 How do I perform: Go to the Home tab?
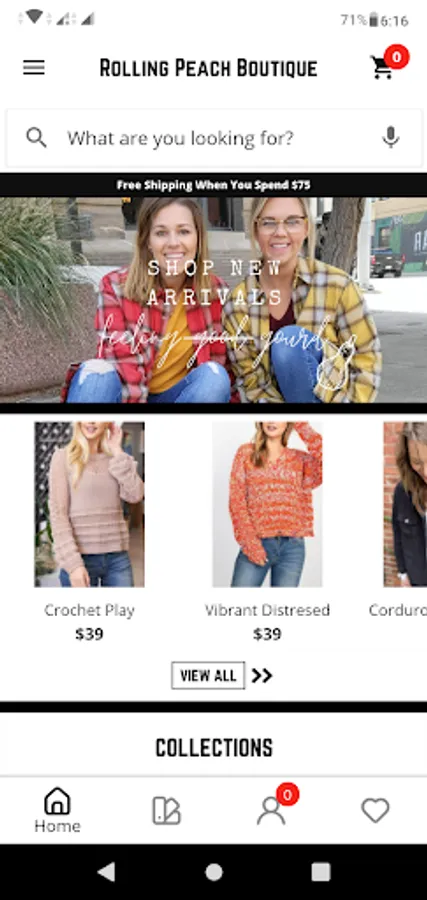(57, 810)
